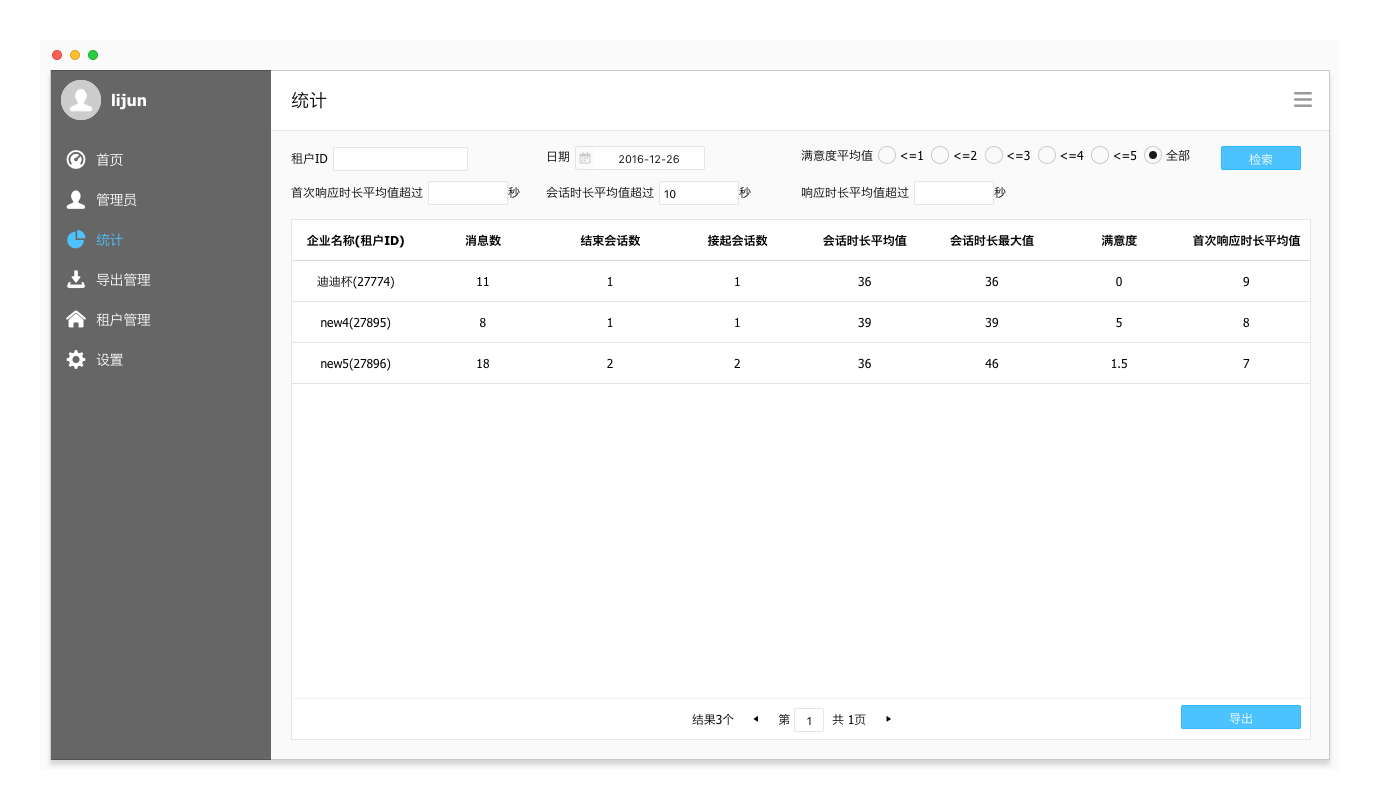Viewport: 1380px width, 810px height.
Task: Select satisfaction <=2 radio button
Action: pos(940,155)
